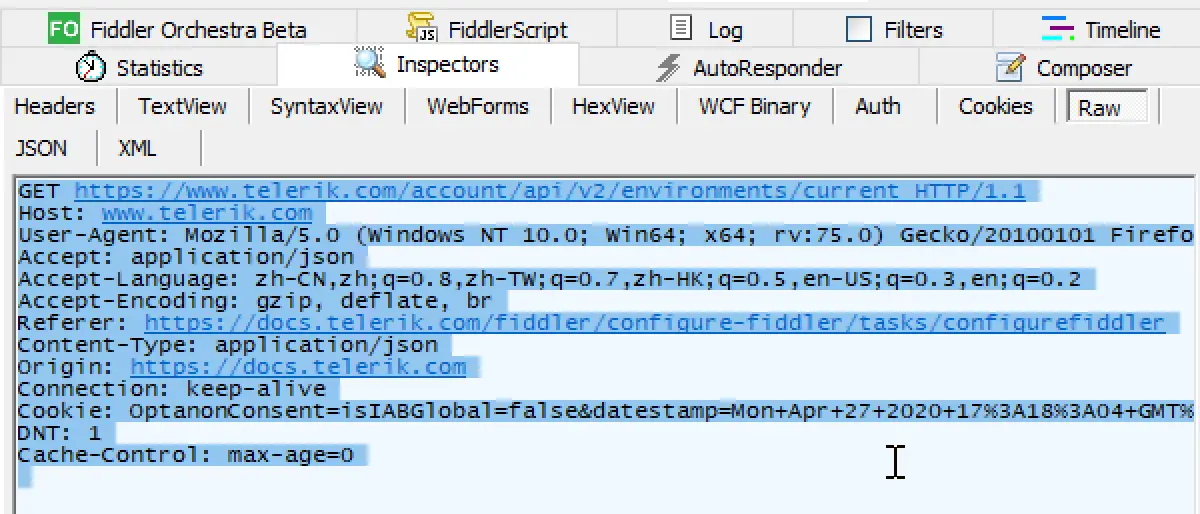Switch to the Composer tab
1200x514 pixels.
(x=1064, y=68)
